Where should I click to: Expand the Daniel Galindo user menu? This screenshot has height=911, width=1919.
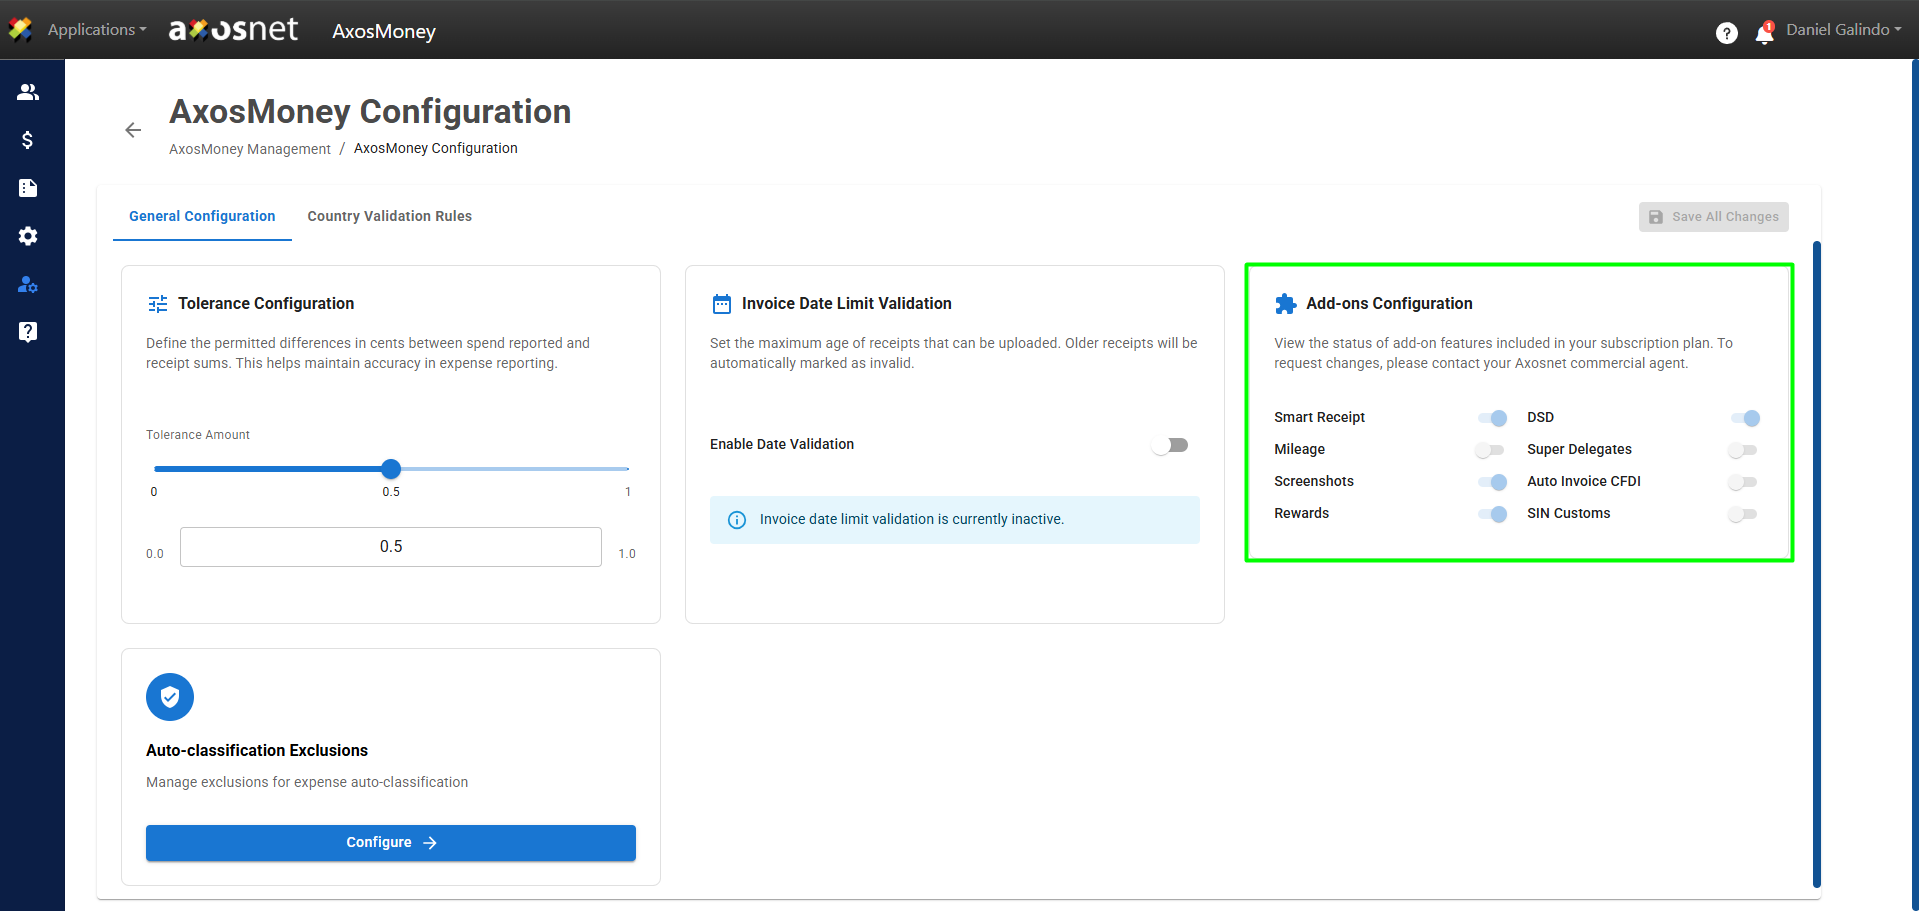1844,30
